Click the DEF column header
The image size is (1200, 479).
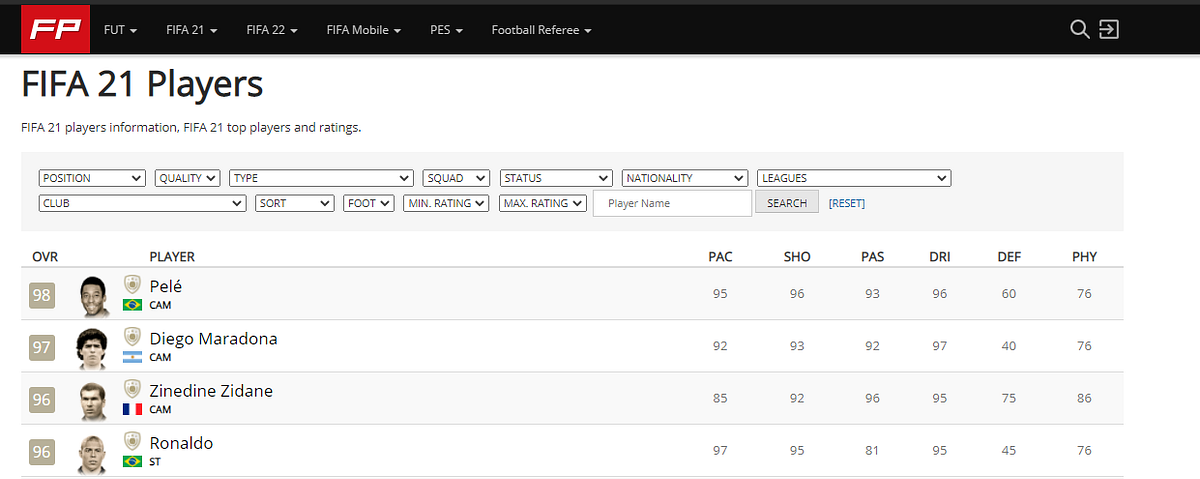tap(1009, 257)
